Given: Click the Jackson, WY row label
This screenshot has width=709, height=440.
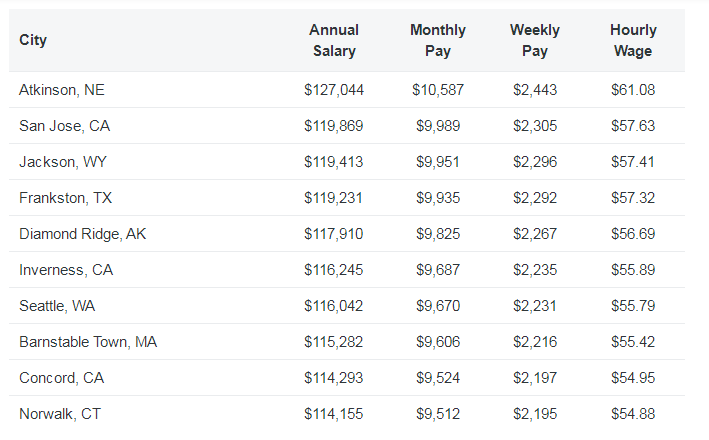Looking at the screenshot, I should [x=62, y=162].
